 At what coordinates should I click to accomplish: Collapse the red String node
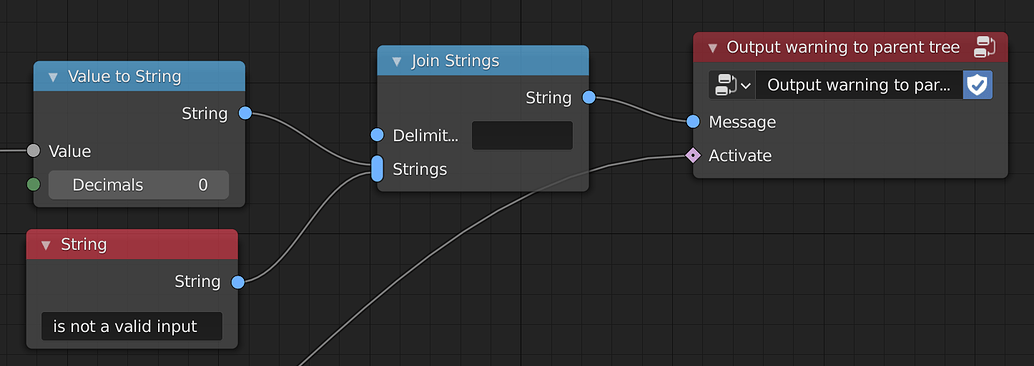(x=46, y=245)
